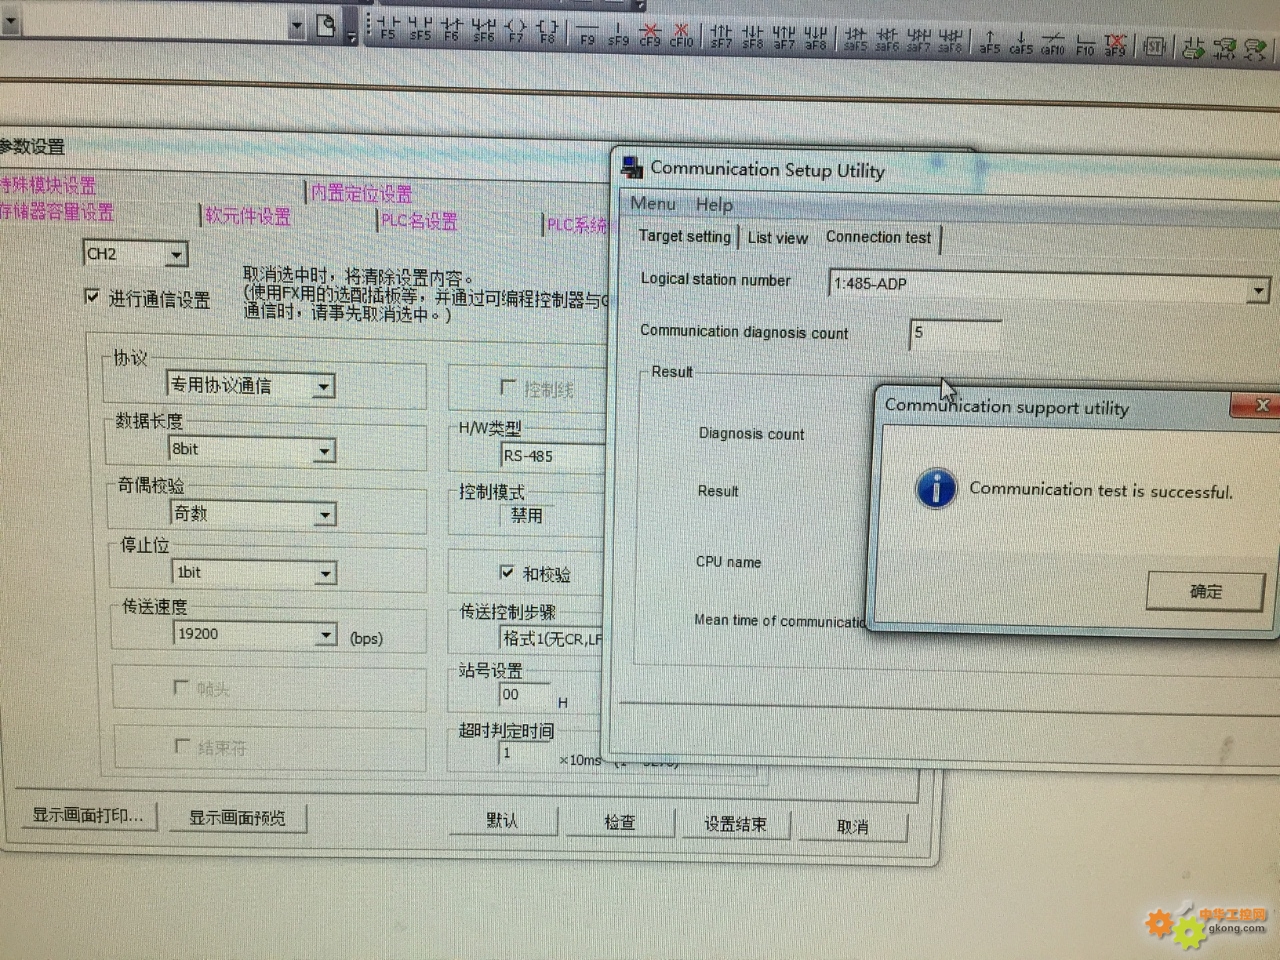Click the saF5 toolbar icon
The width and height of the screenshot is (1280, 960).
click(856, 39)
